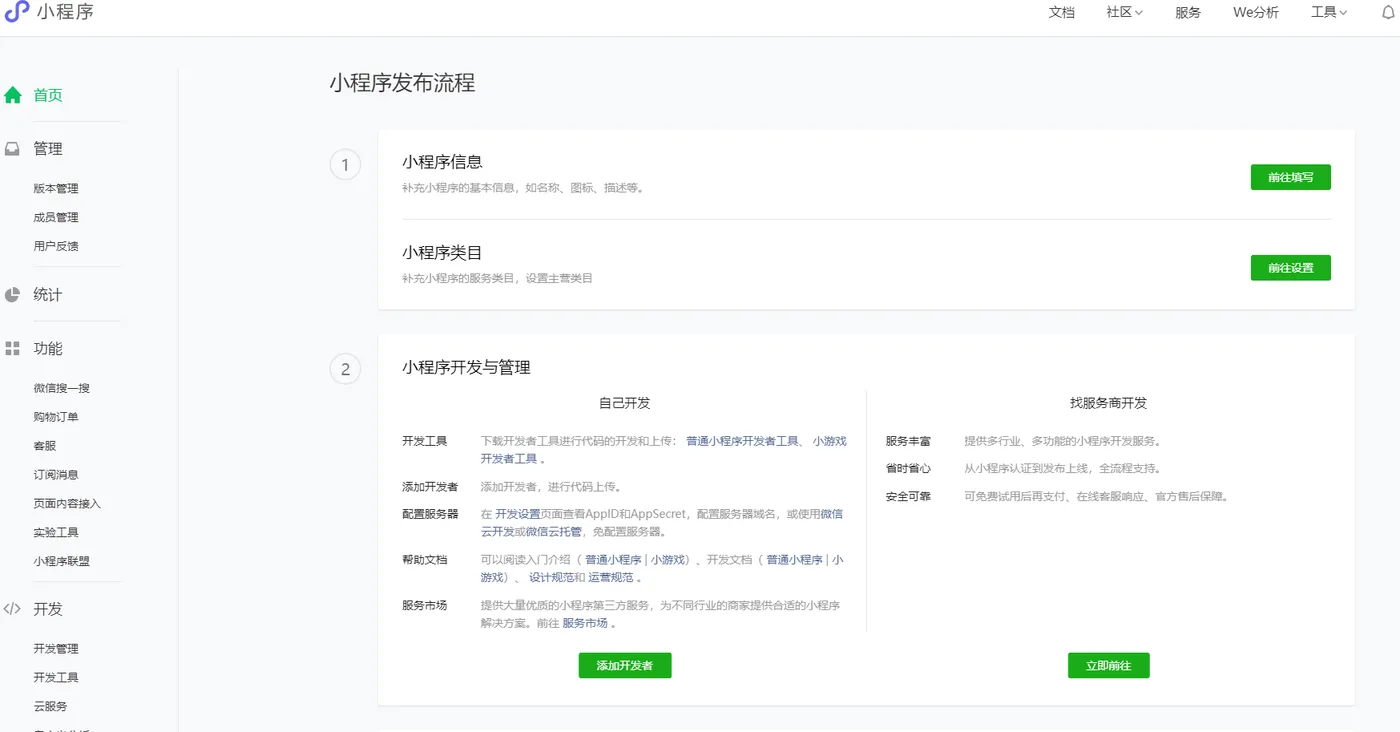Open the 普通小程序开发者工具 link
1400x732 pixels.
click(743, 441)
